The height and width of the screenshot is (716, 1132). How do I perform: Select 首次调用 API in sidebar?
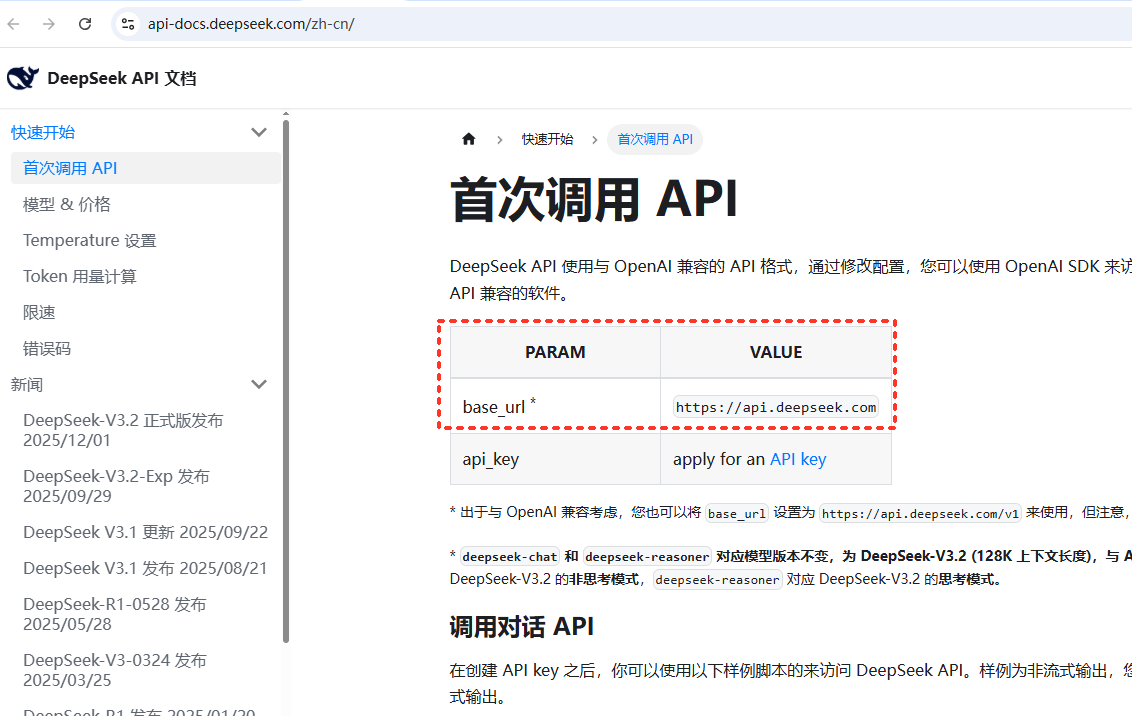click(70, 168)
